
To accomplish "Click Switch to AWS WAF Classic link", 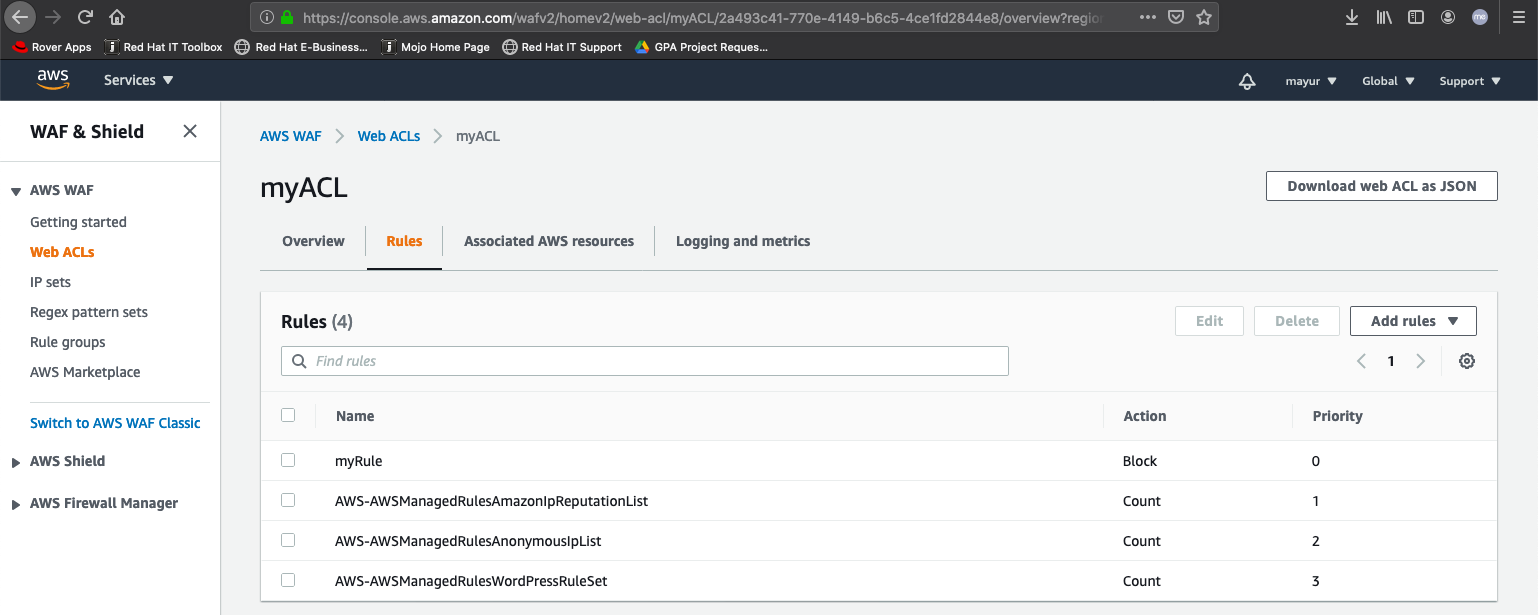I will click(115, 423).
